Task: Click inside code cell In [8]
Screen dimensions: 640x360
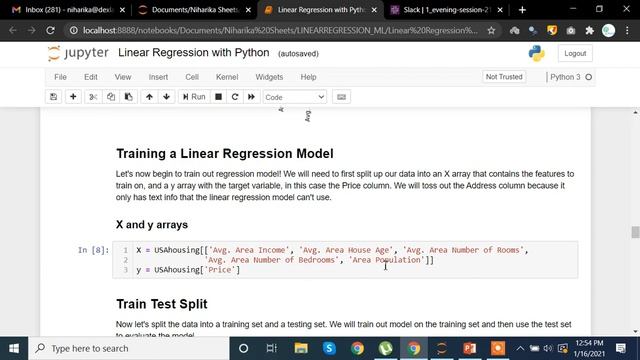Action: coord(345,260)
